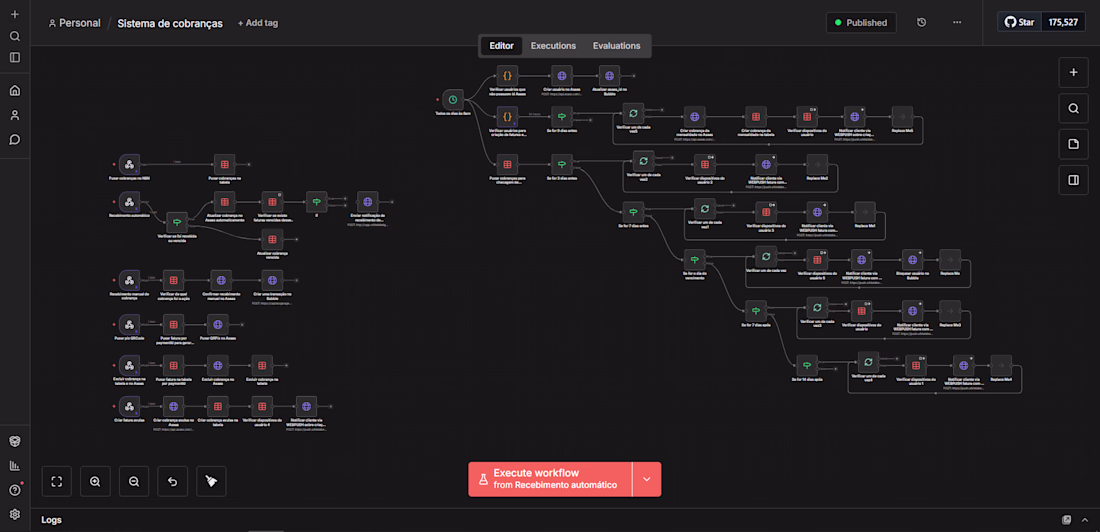Click the add node plus button on canvas
This screenshot has height=532, width=1100.
tap(1073, 72)
